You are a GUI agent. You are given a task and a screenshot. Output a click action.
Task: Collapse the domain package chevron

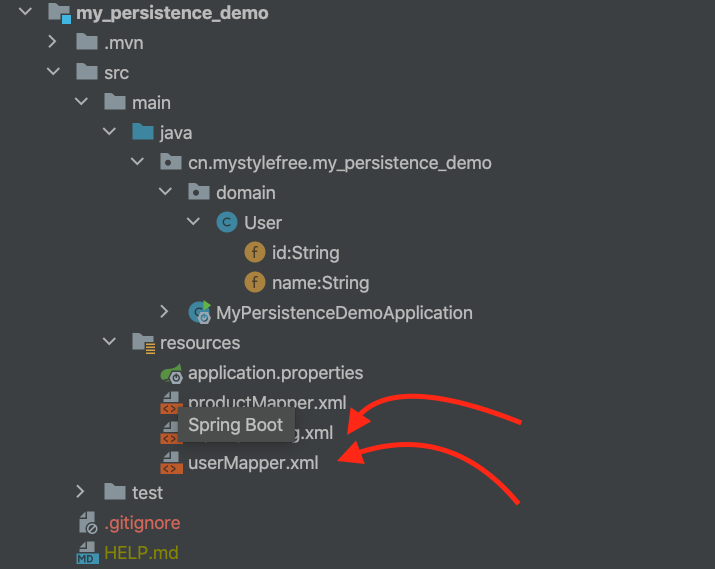(x=165, y=193)
